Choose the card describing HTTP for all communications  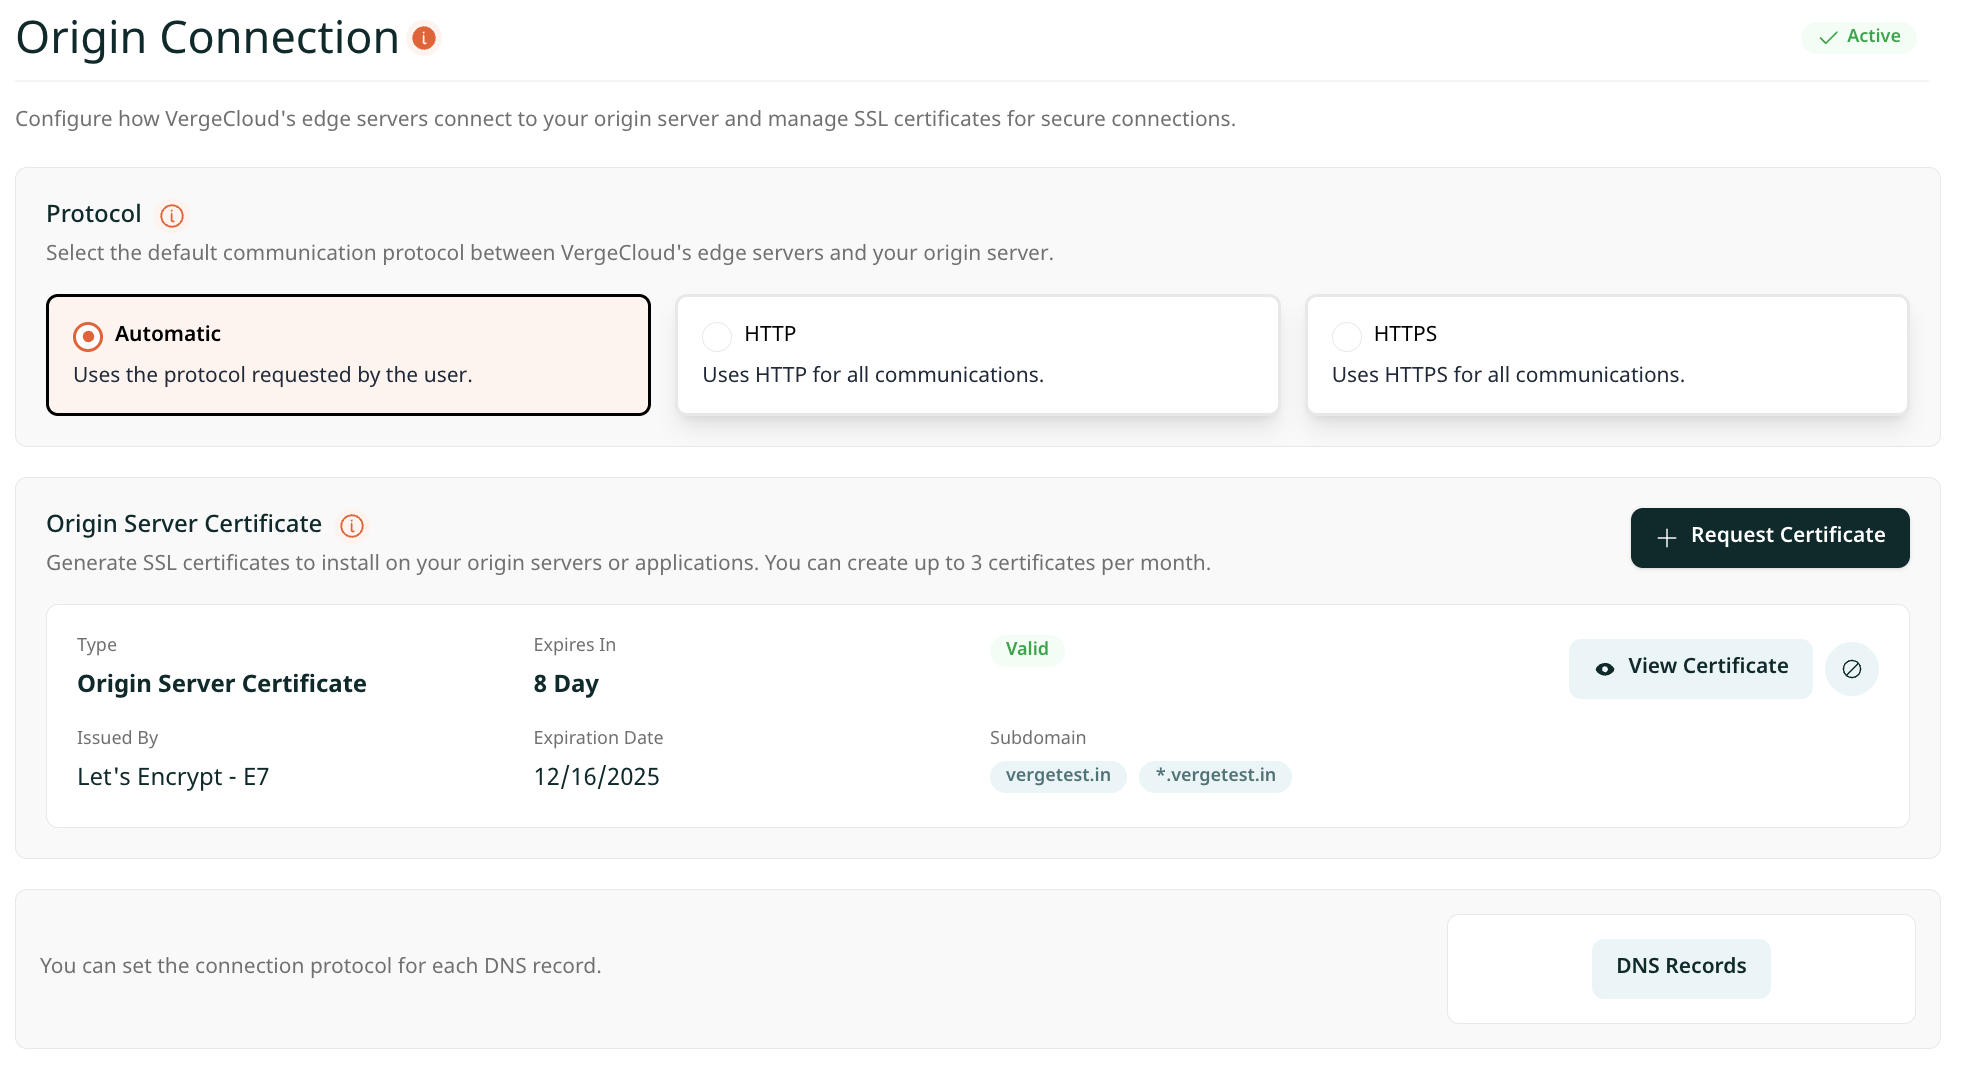[977, 375]
